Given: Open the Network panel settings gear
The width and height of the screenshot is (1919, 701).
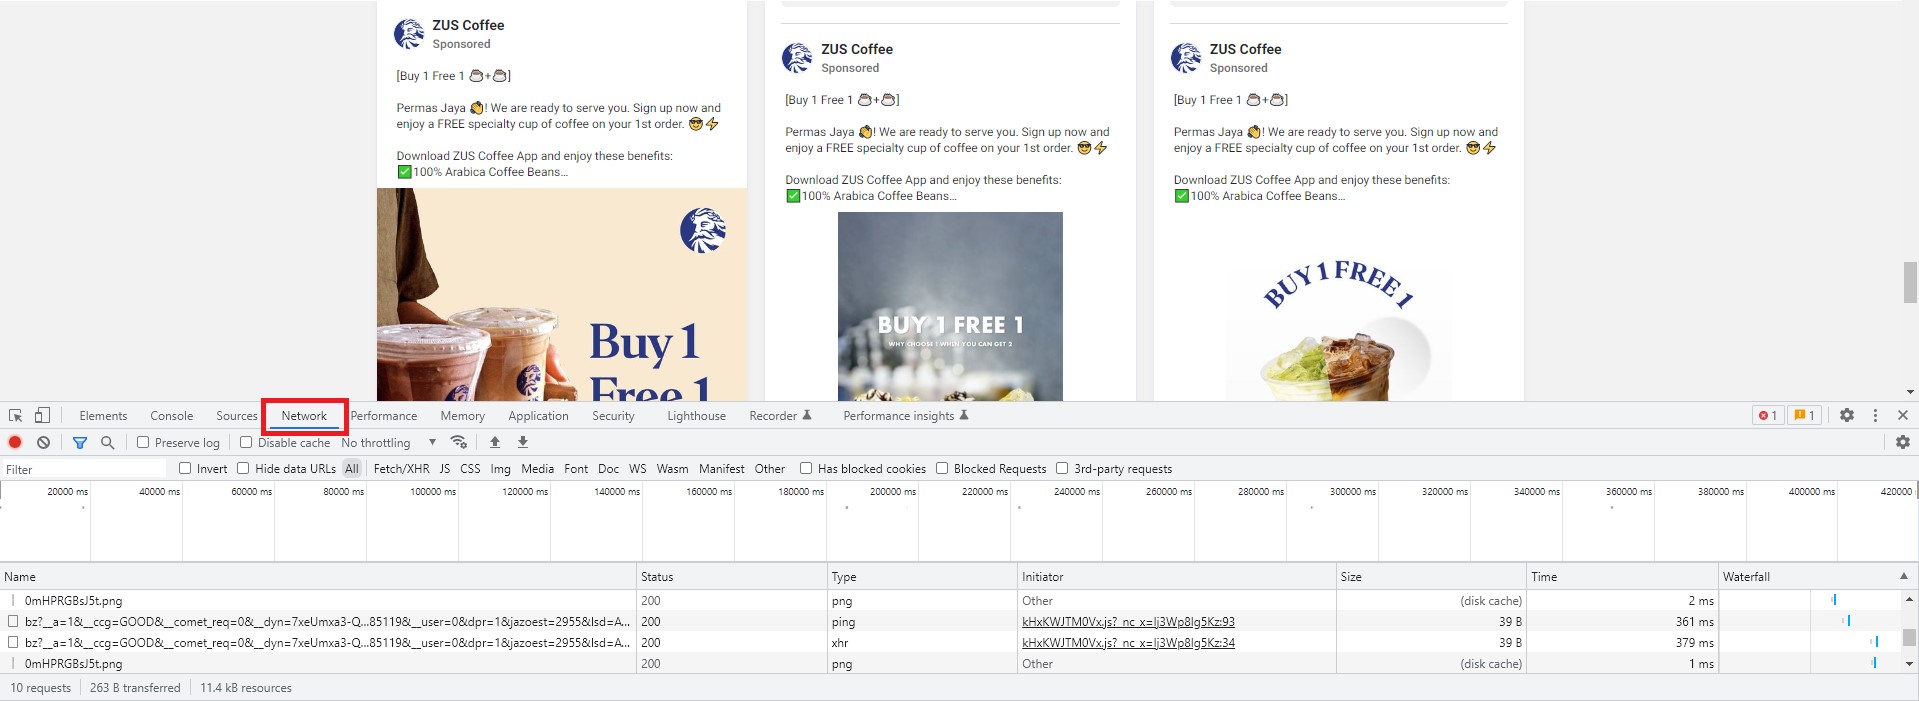Looking at the screenshot, I should point(1903,442).
